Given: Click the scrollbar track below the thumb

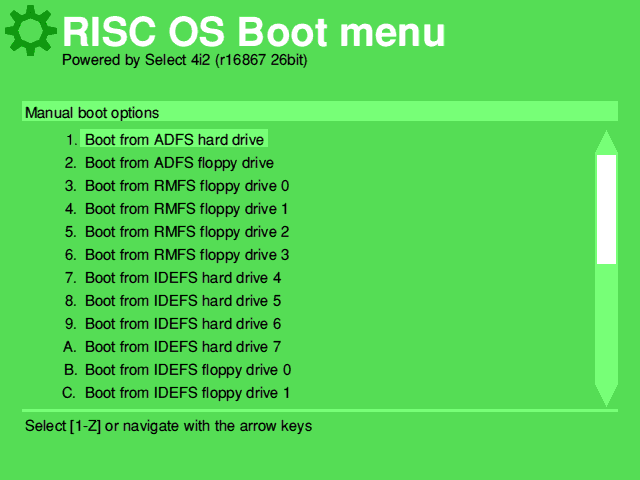Looking at the screenshot, I should pyautogui.click(x=606, y=324).
